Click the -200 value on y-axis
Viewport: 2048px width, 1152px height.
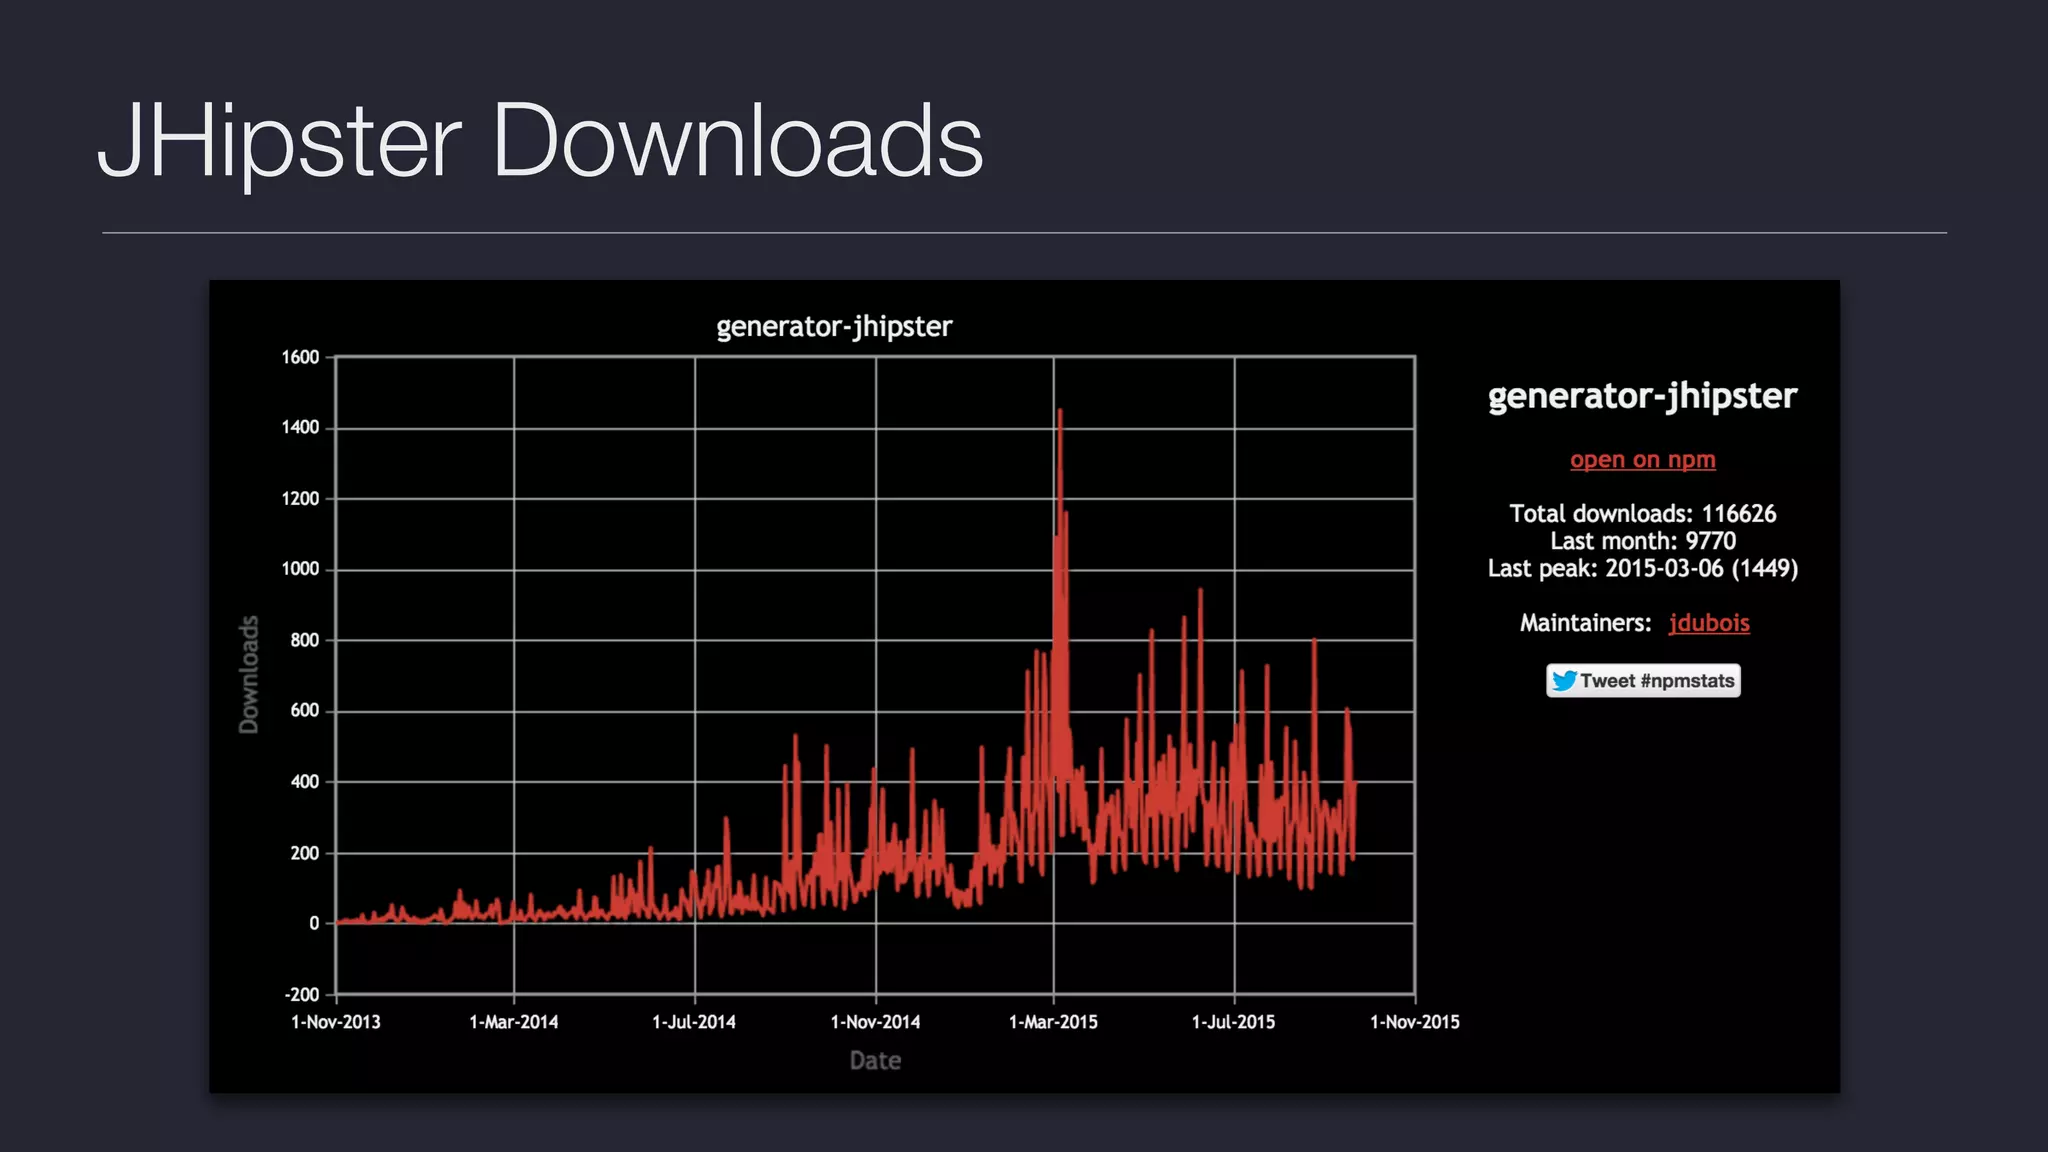(x=301, y=994)
